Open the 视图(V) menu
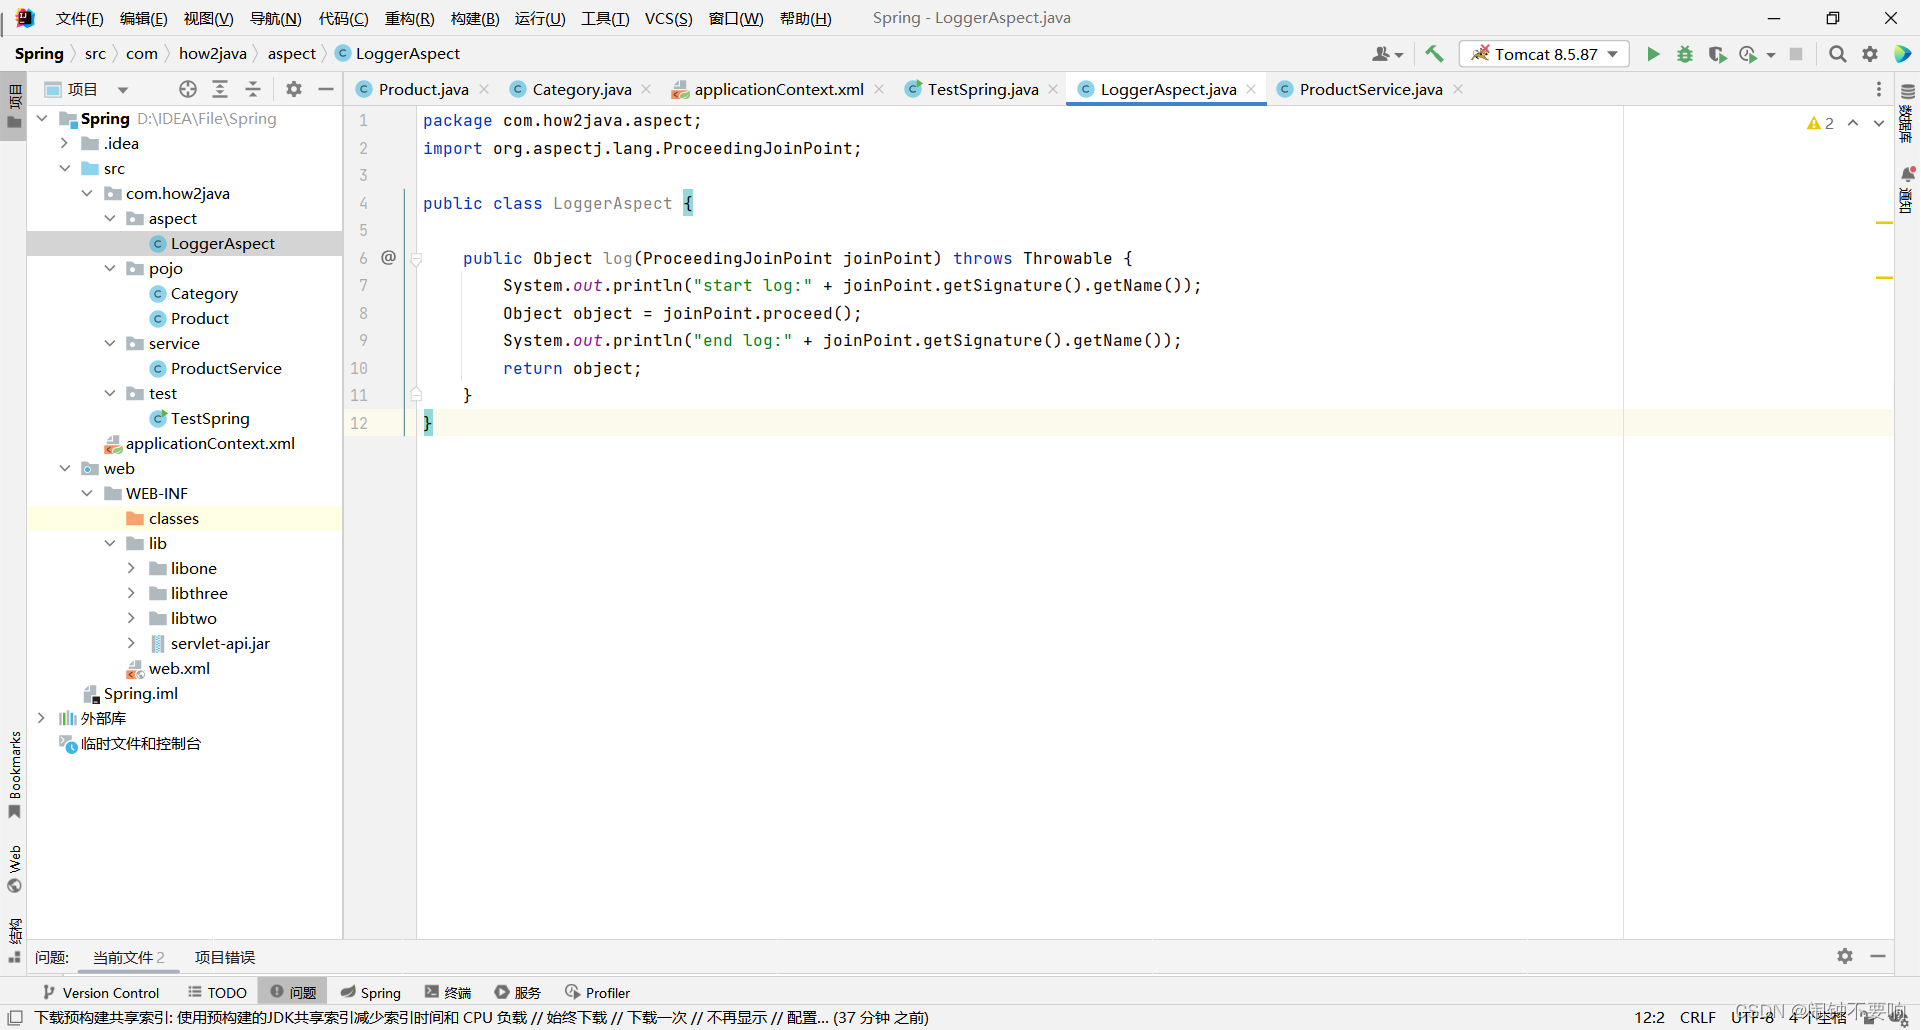 click(210, 18)
